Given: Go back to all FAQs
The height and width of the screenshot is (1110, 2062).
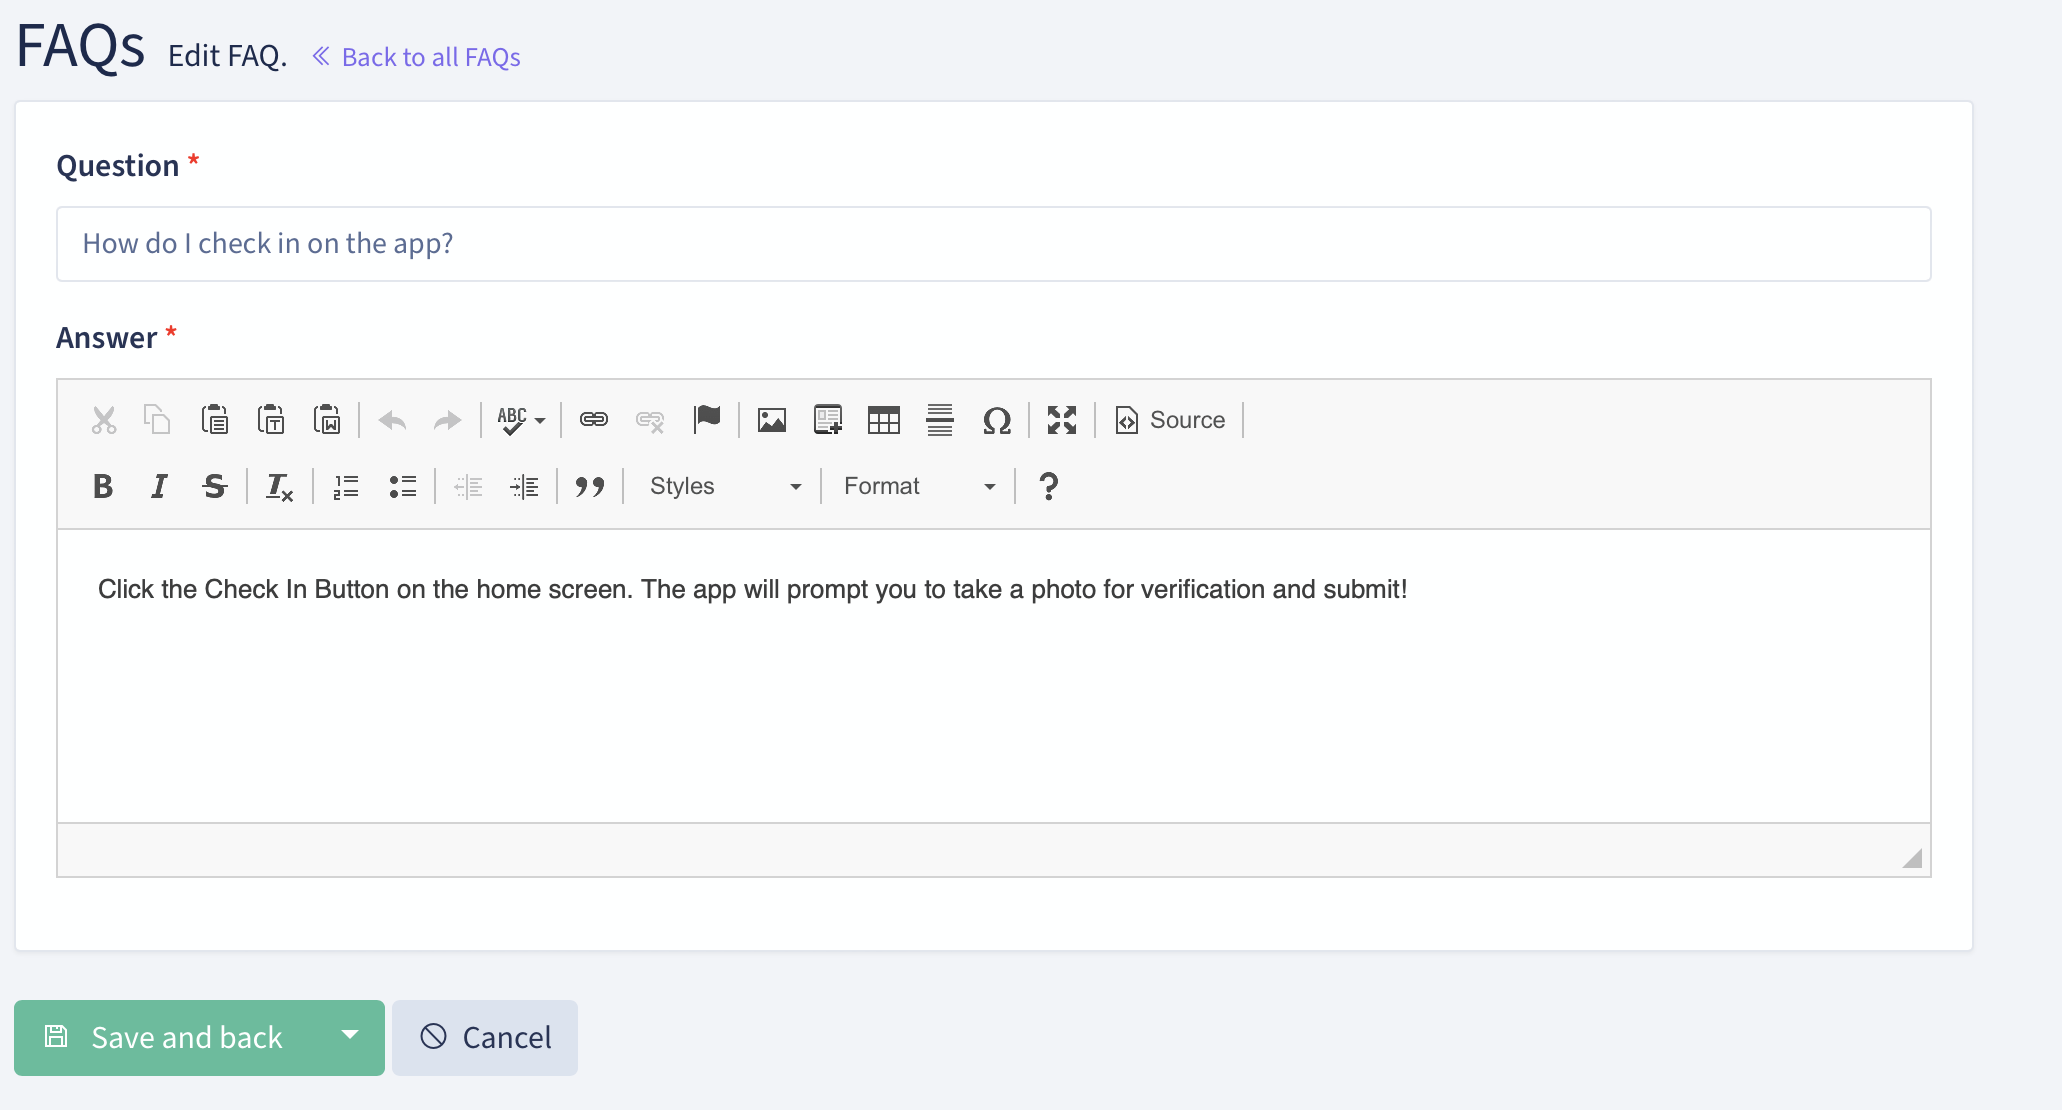Looking at the screenshot, I should (417, 57).
